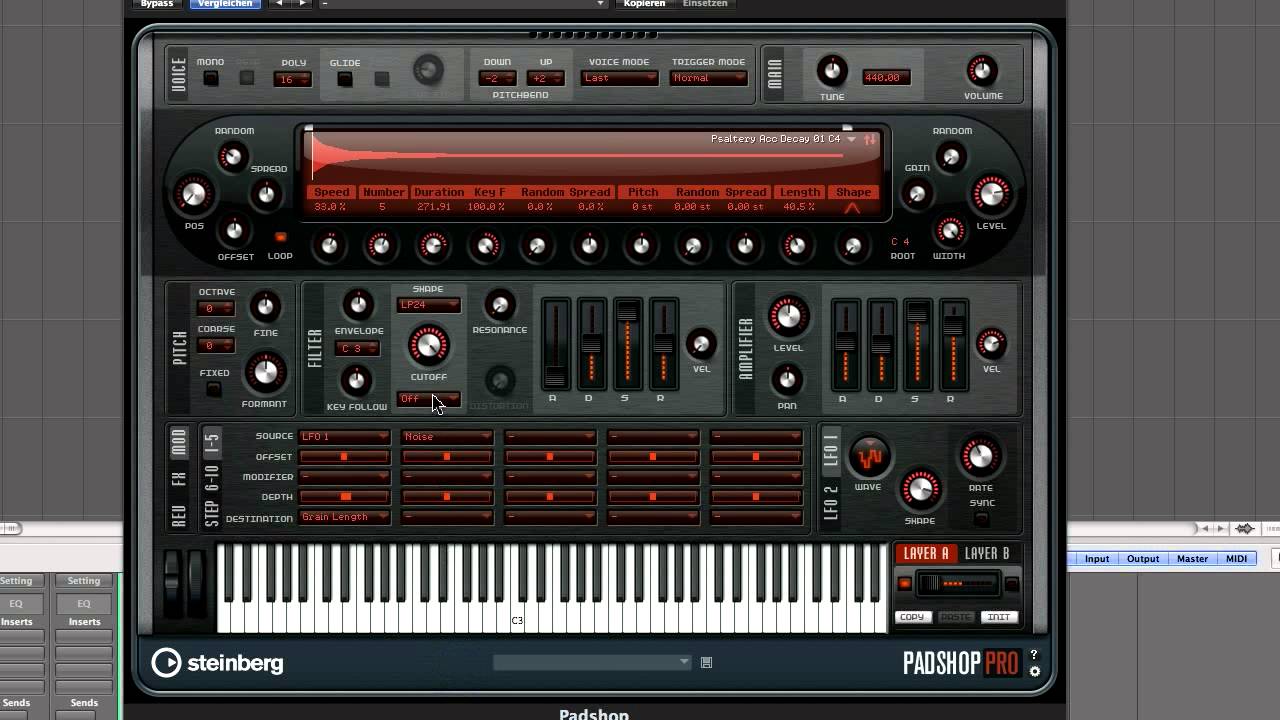The height and width of the screenshot is (720, 1280).
Task: Open the filter Shape LP24 dropdown
Action: 429,305
